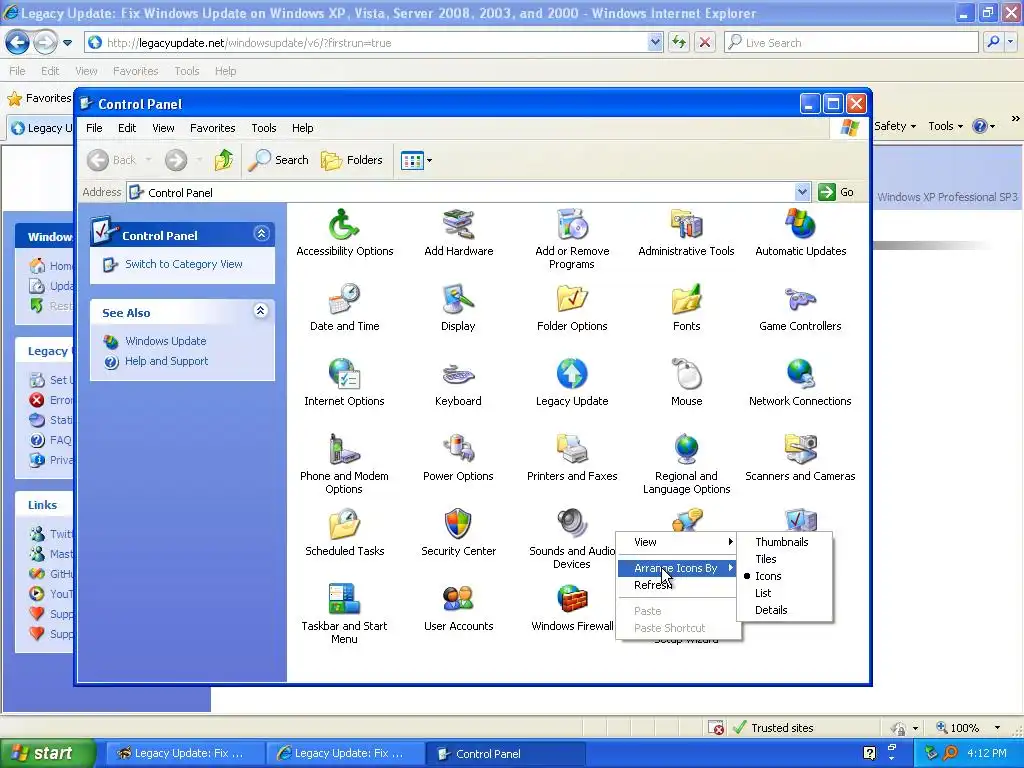Image resolution: width=1024 pixels, height=768 pixels.
Task: Click Internet Explorer Refresh button
Action: pyautogui.click(x=679, y=42)
